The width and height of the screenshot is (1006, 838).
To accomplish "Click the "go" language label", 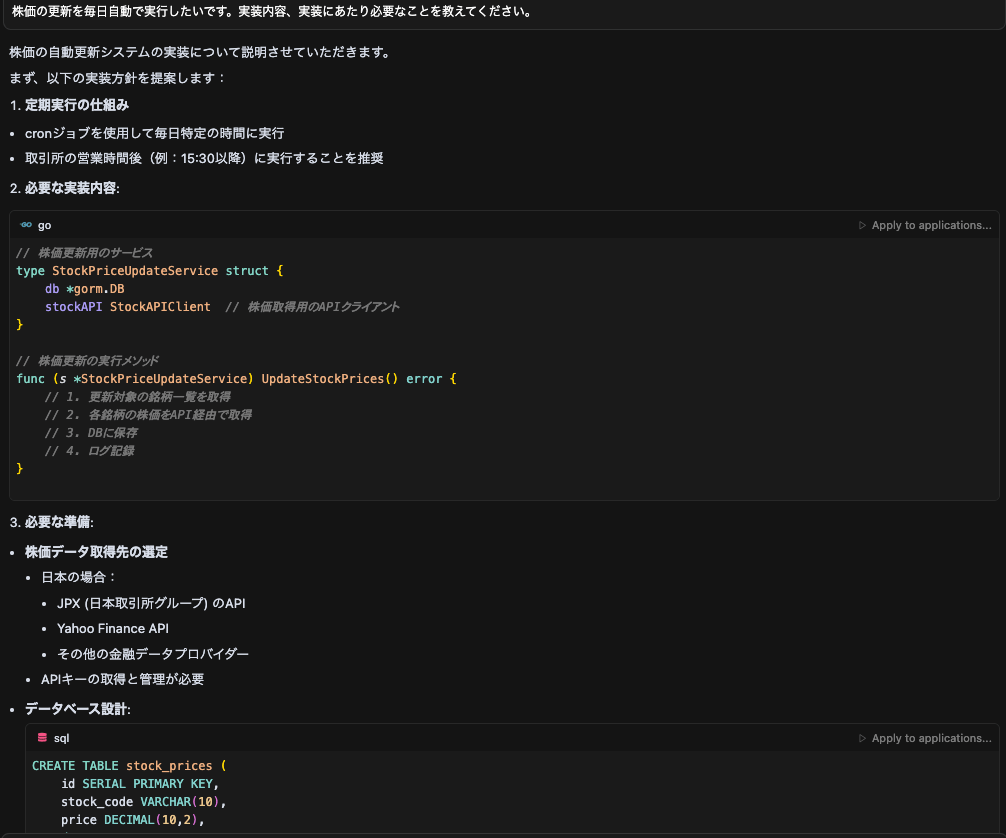I will pyautogui.click(x=45, y=226).
